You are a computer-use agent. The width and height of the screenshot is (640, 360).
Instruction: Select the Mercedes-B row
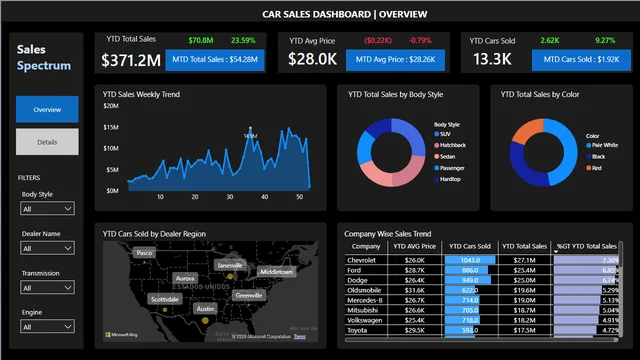coord(482,300)
